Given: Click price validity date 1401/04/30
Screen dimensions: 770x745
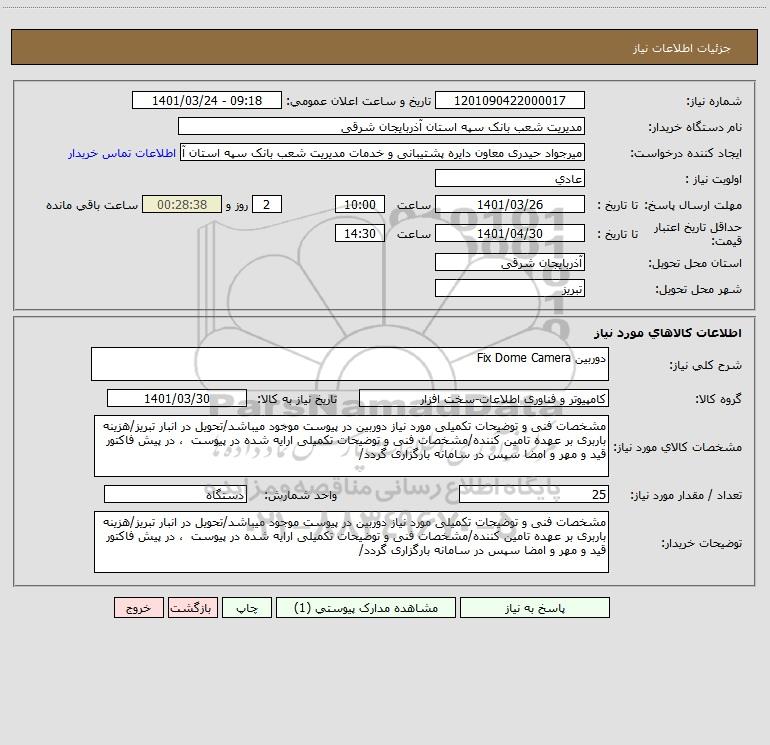Looking at the screenshot, I should [x=510, y=233].
